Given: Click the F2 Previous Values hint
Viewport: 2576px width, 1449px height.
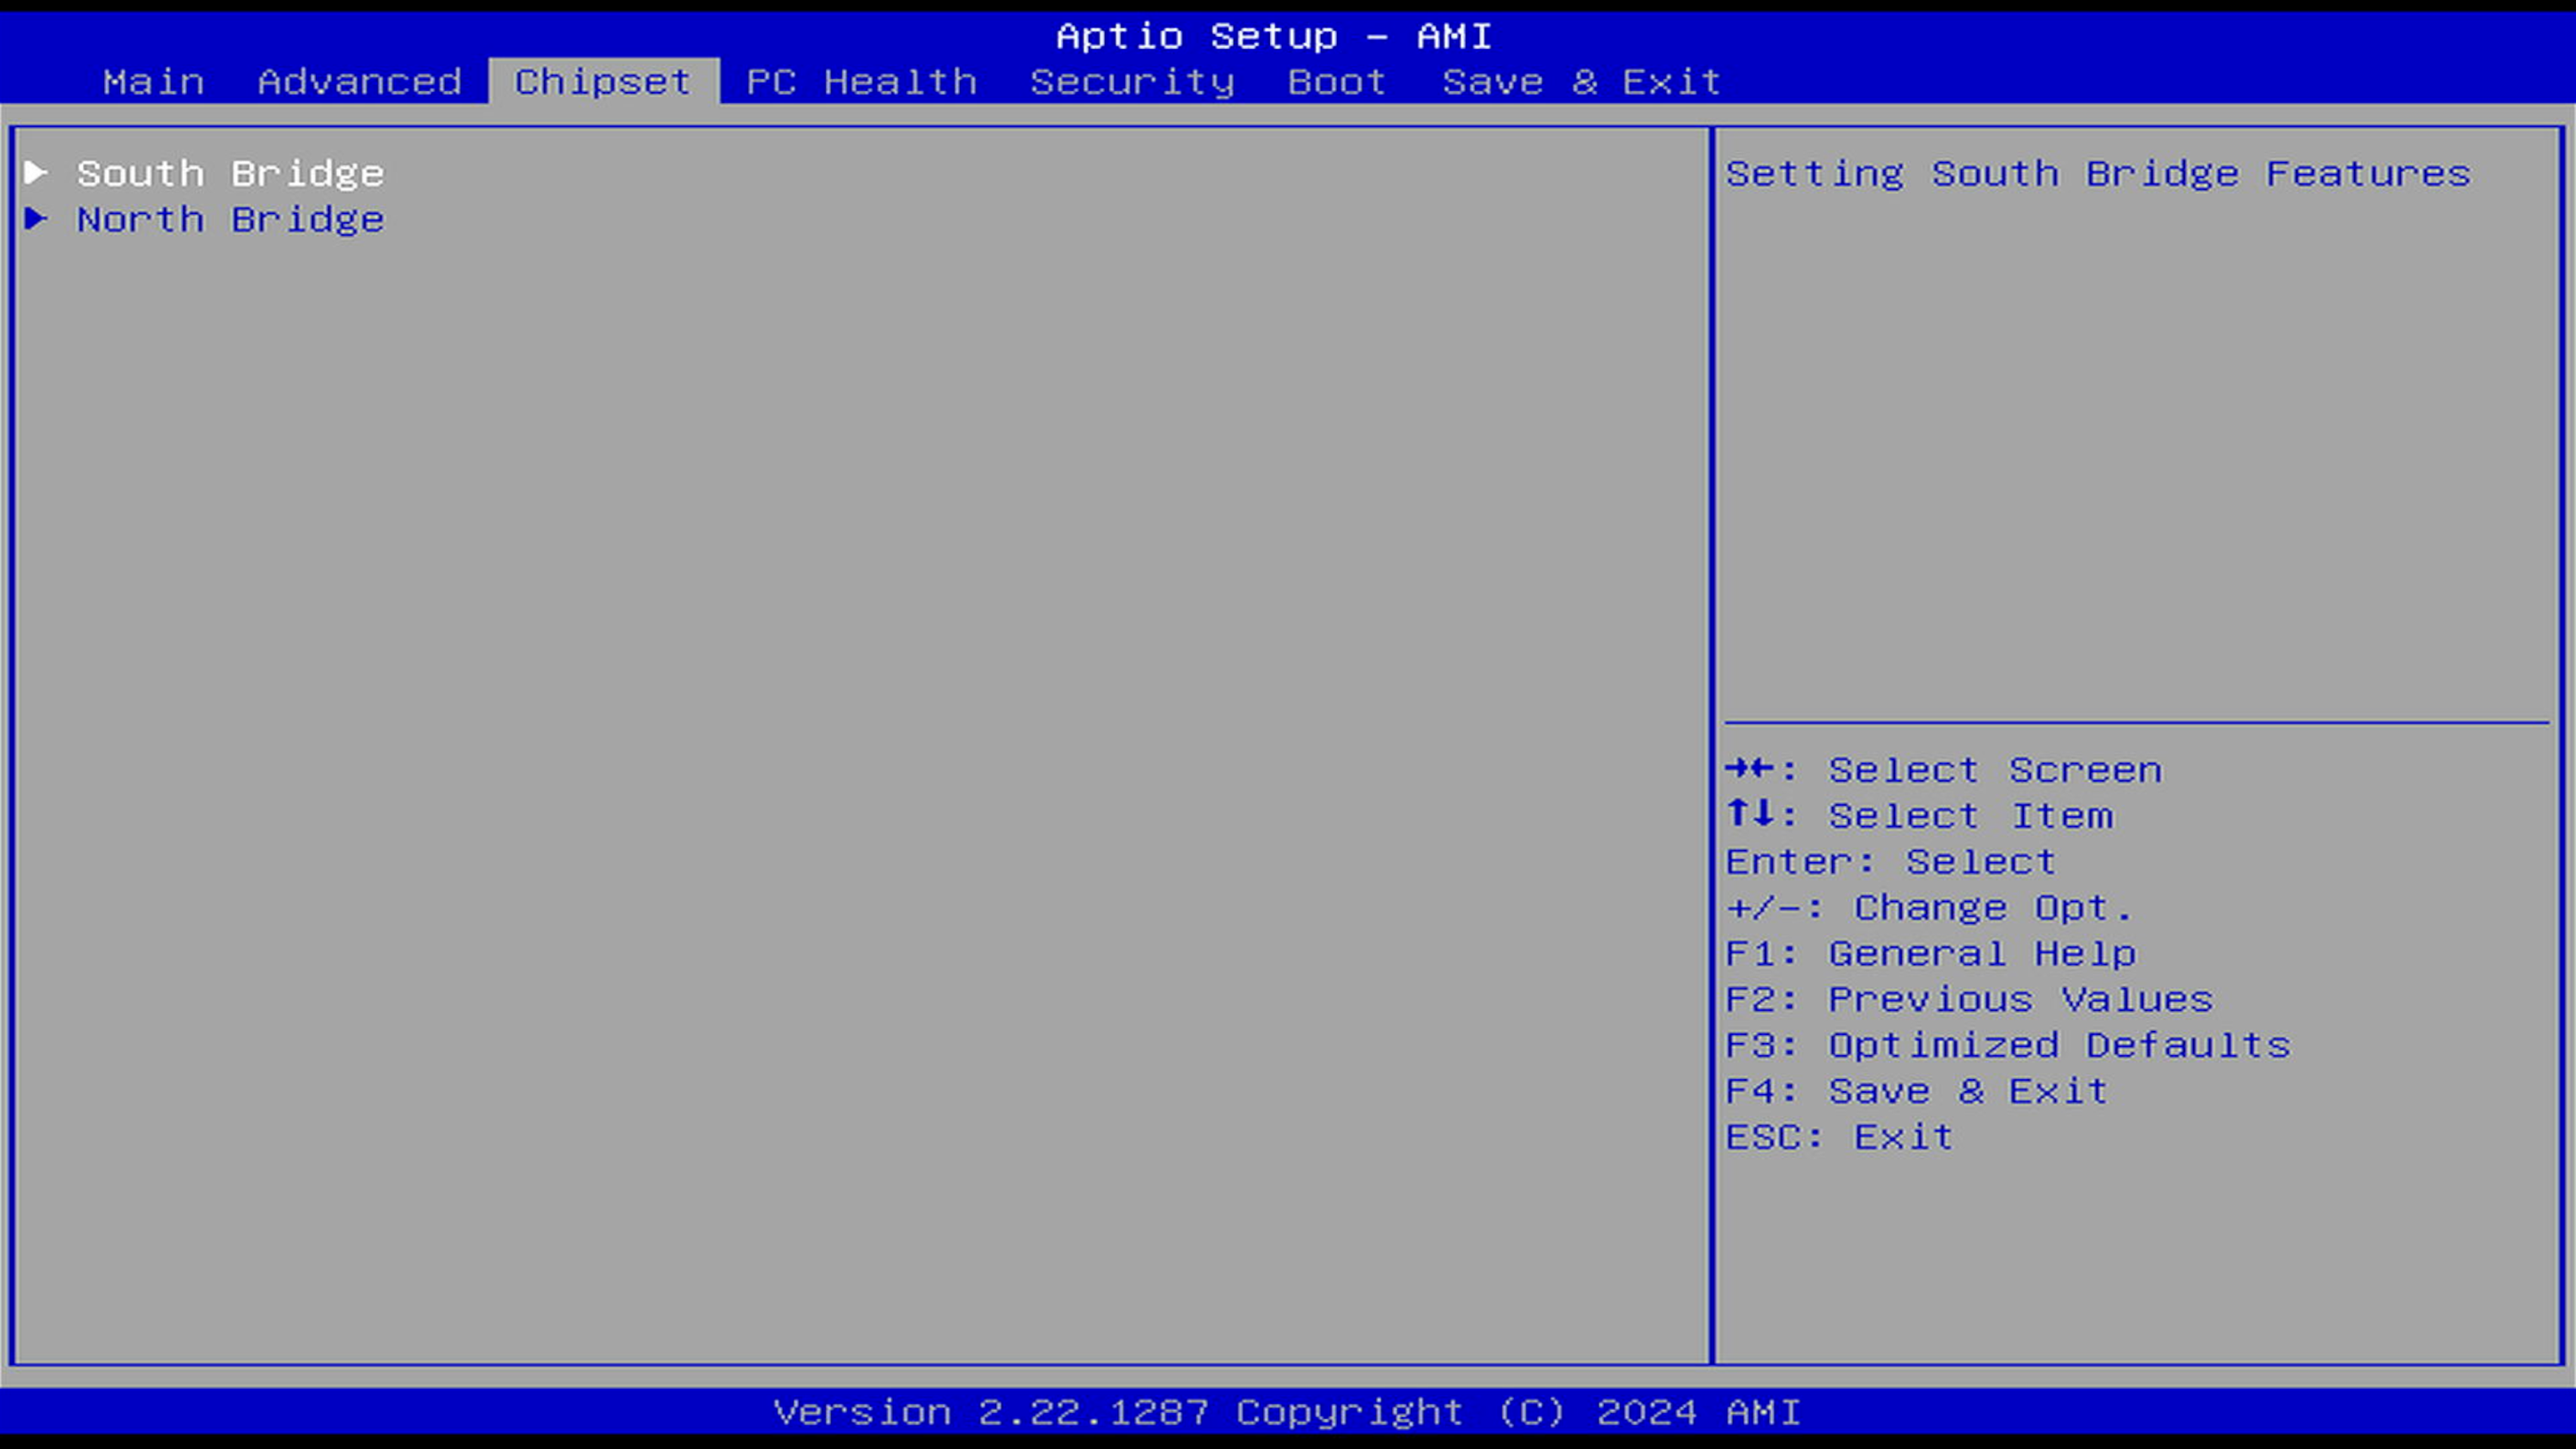Looking at the screenshot, I should tap(1969, 1000).
